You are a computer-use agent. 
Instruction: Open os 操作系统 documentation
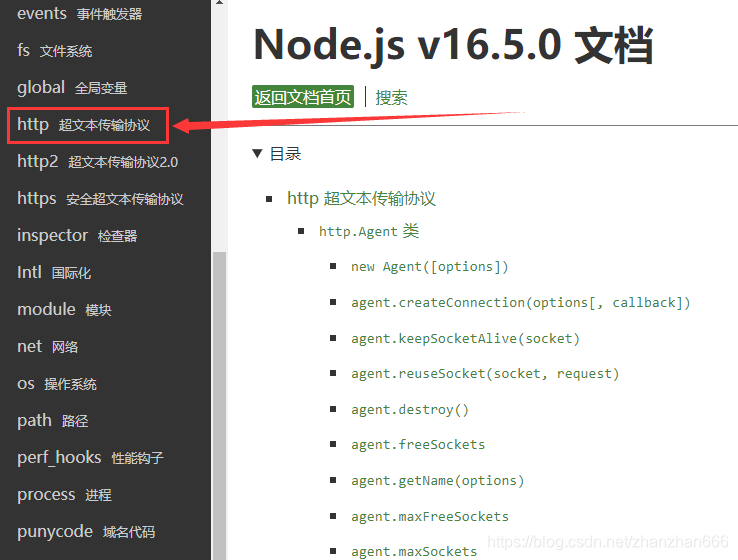pos(57,384)
